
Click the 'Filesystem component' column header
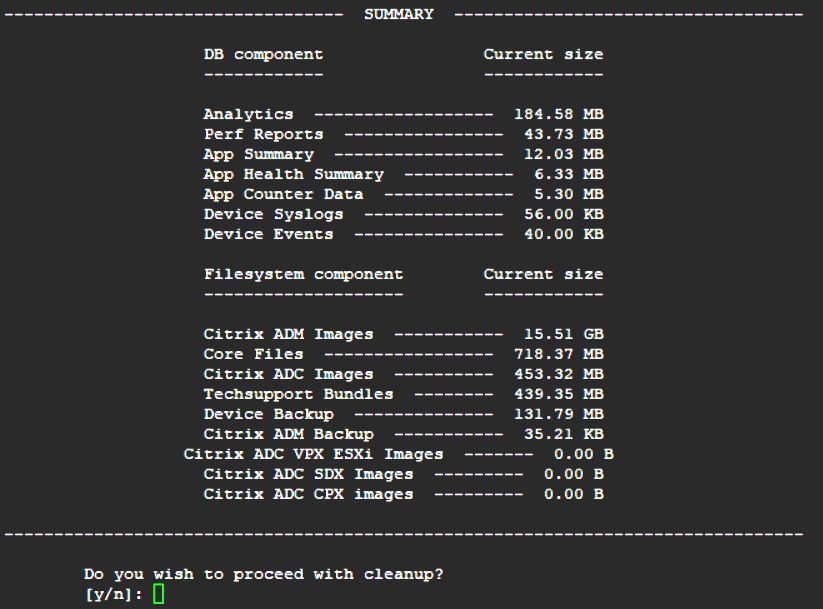pos(303,275)
